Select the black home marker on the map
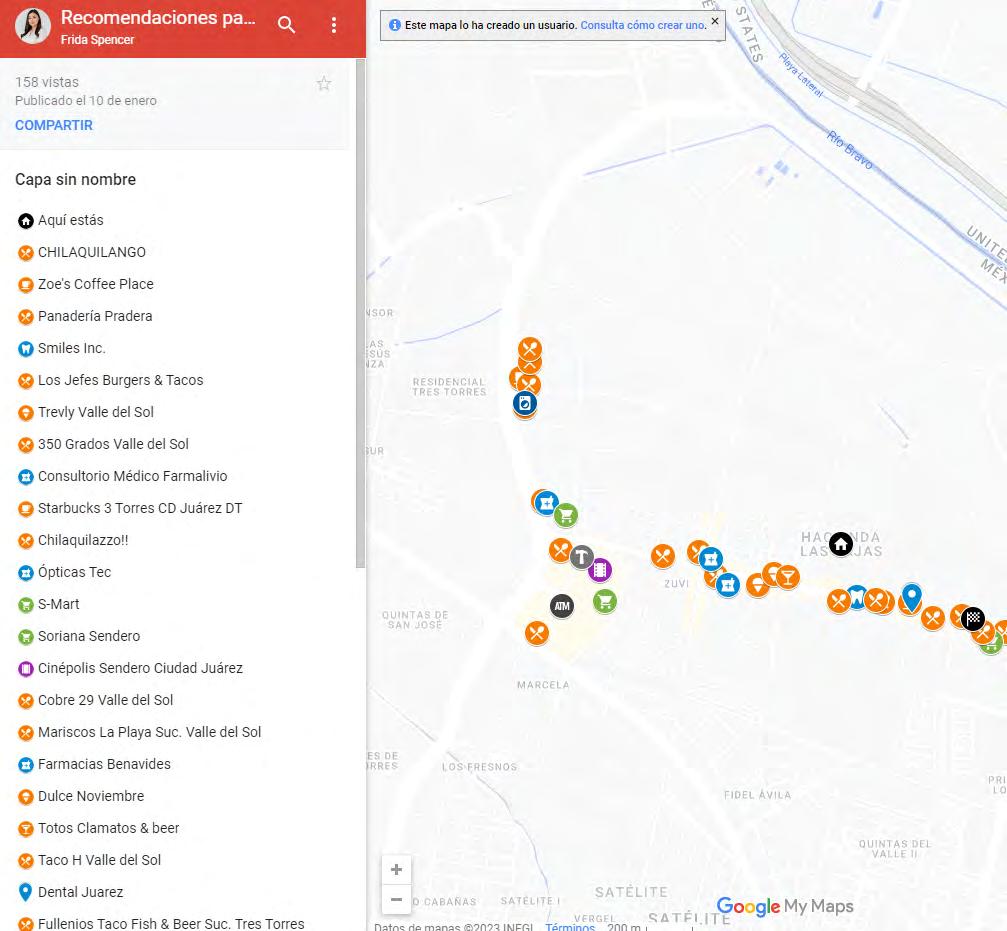Screen dimensions: 1007x931 coord(841,544)
